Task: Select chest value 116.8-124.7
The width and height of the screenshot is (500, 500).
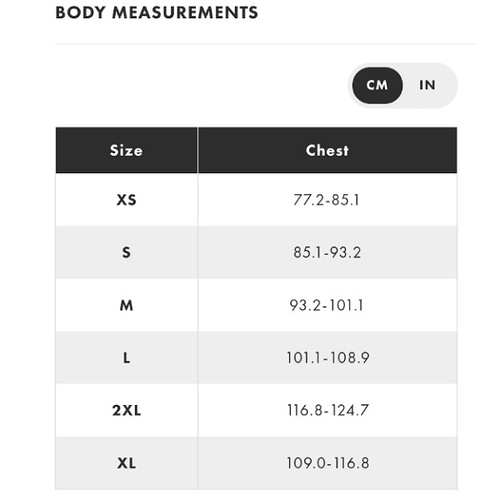Action: 328,410
